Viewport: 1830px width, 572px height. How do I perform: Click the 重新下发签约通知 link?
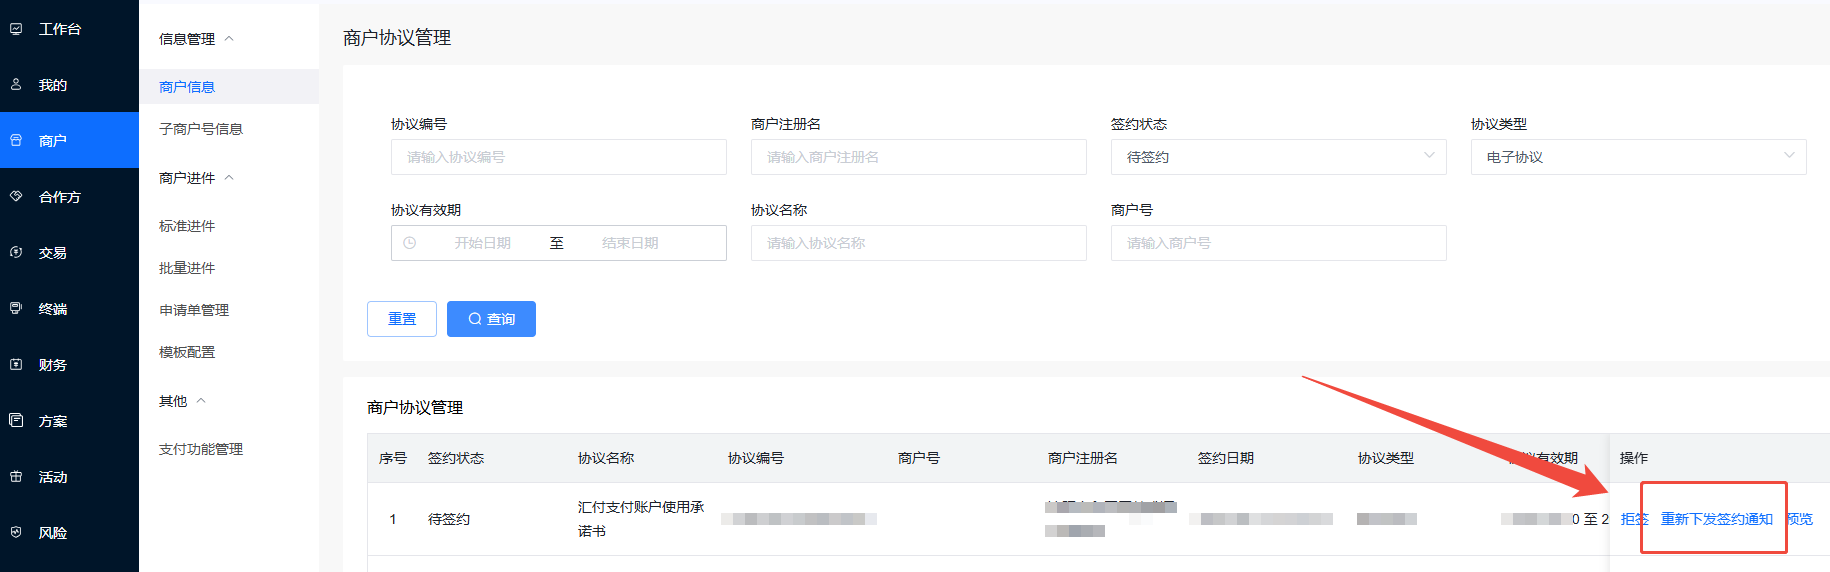point(1716,519)
